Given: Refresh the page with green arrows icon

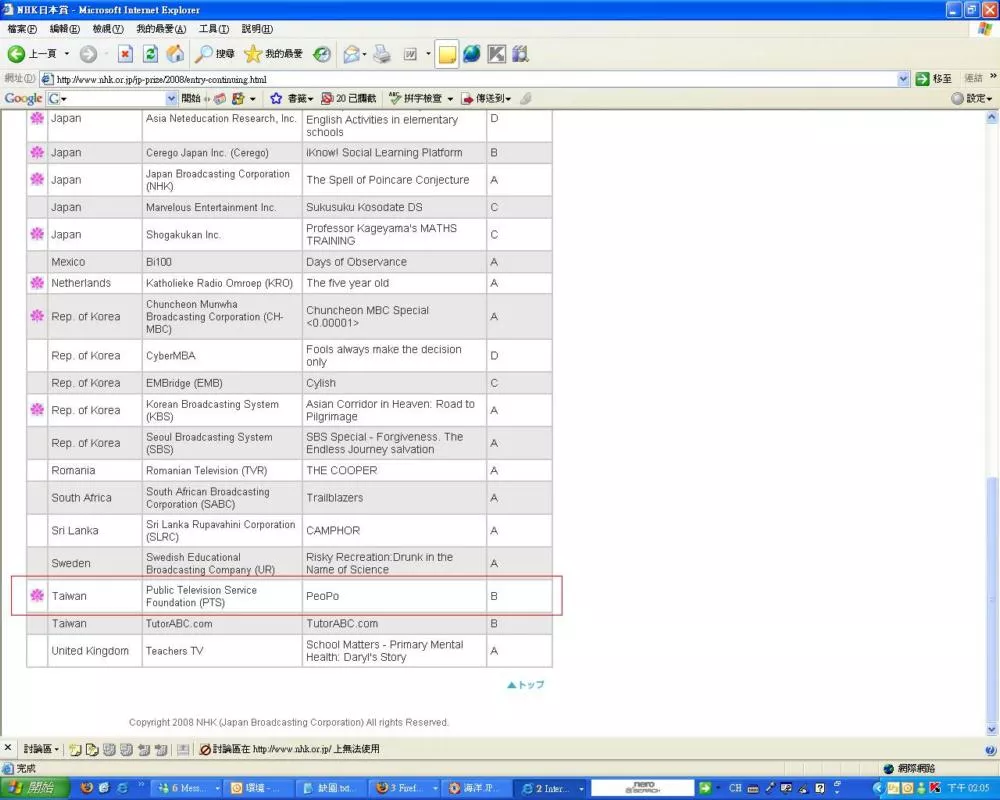Looking at the screenshot, I should click(x=150, y=54).
